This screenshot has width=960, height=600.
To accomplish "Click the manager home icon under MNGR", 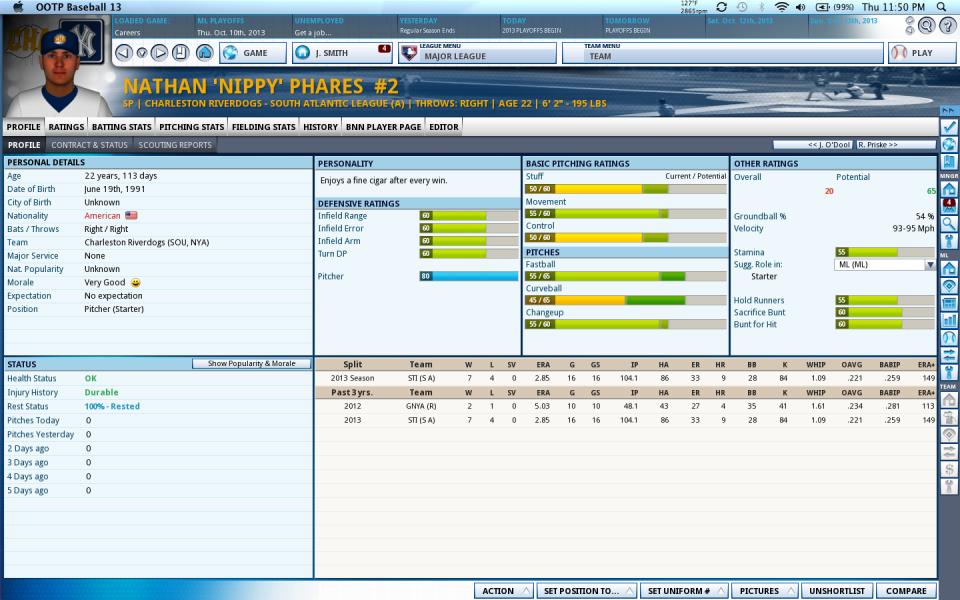I will (x=949, y=189).
